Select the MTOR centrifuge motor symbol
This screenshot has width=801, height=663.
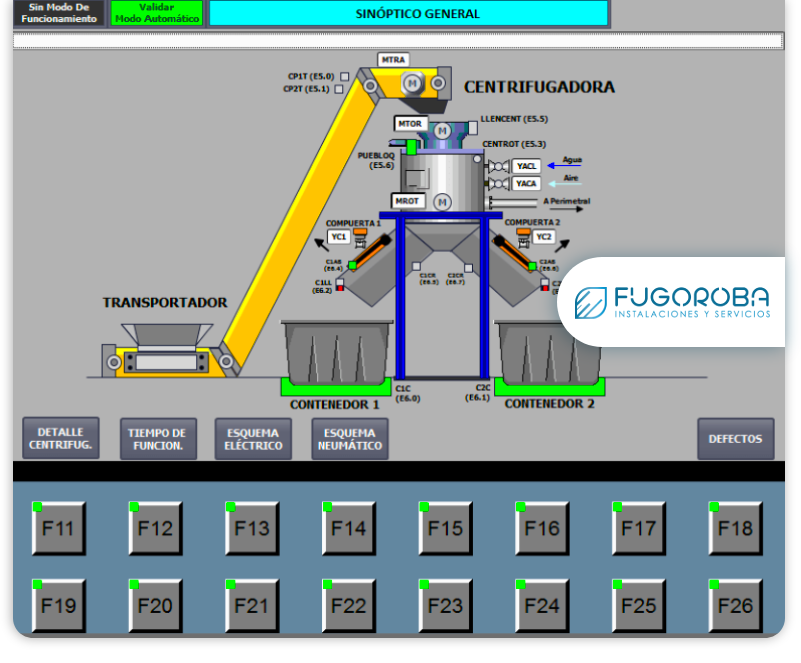[443, 130]
